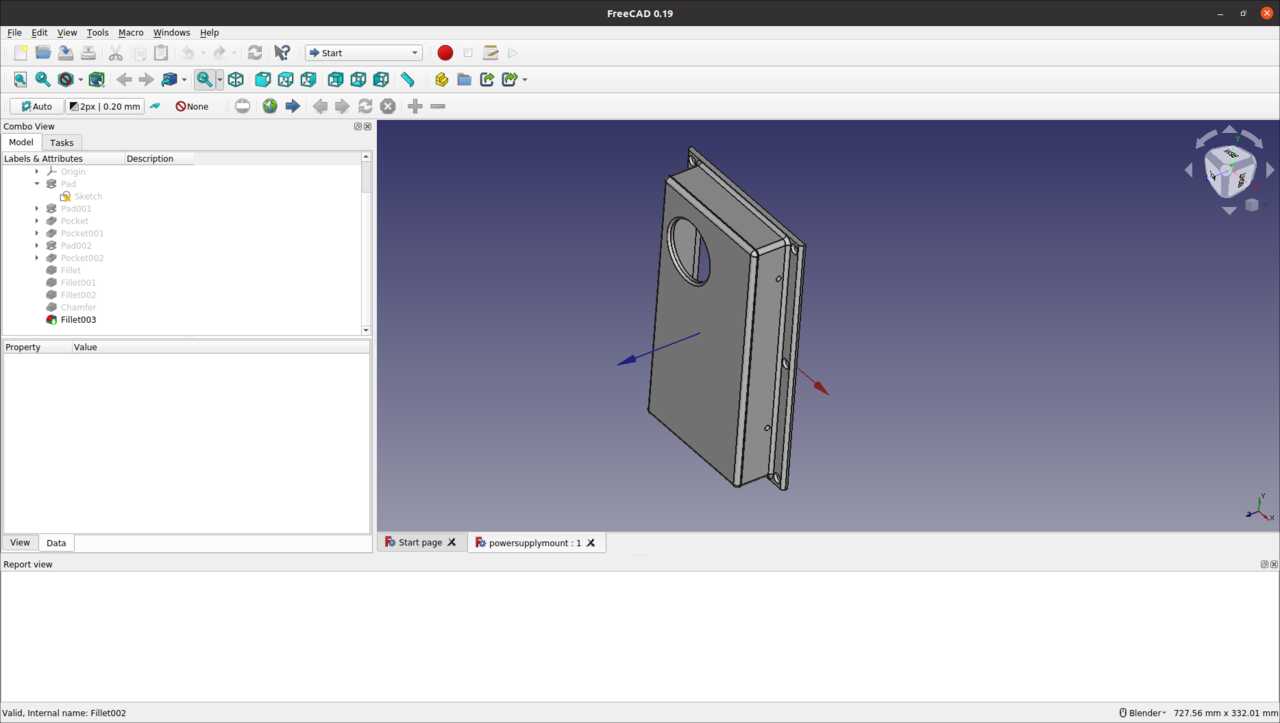
Task: Select the Chamfer tree item
Action: click(x=78, y=307)
